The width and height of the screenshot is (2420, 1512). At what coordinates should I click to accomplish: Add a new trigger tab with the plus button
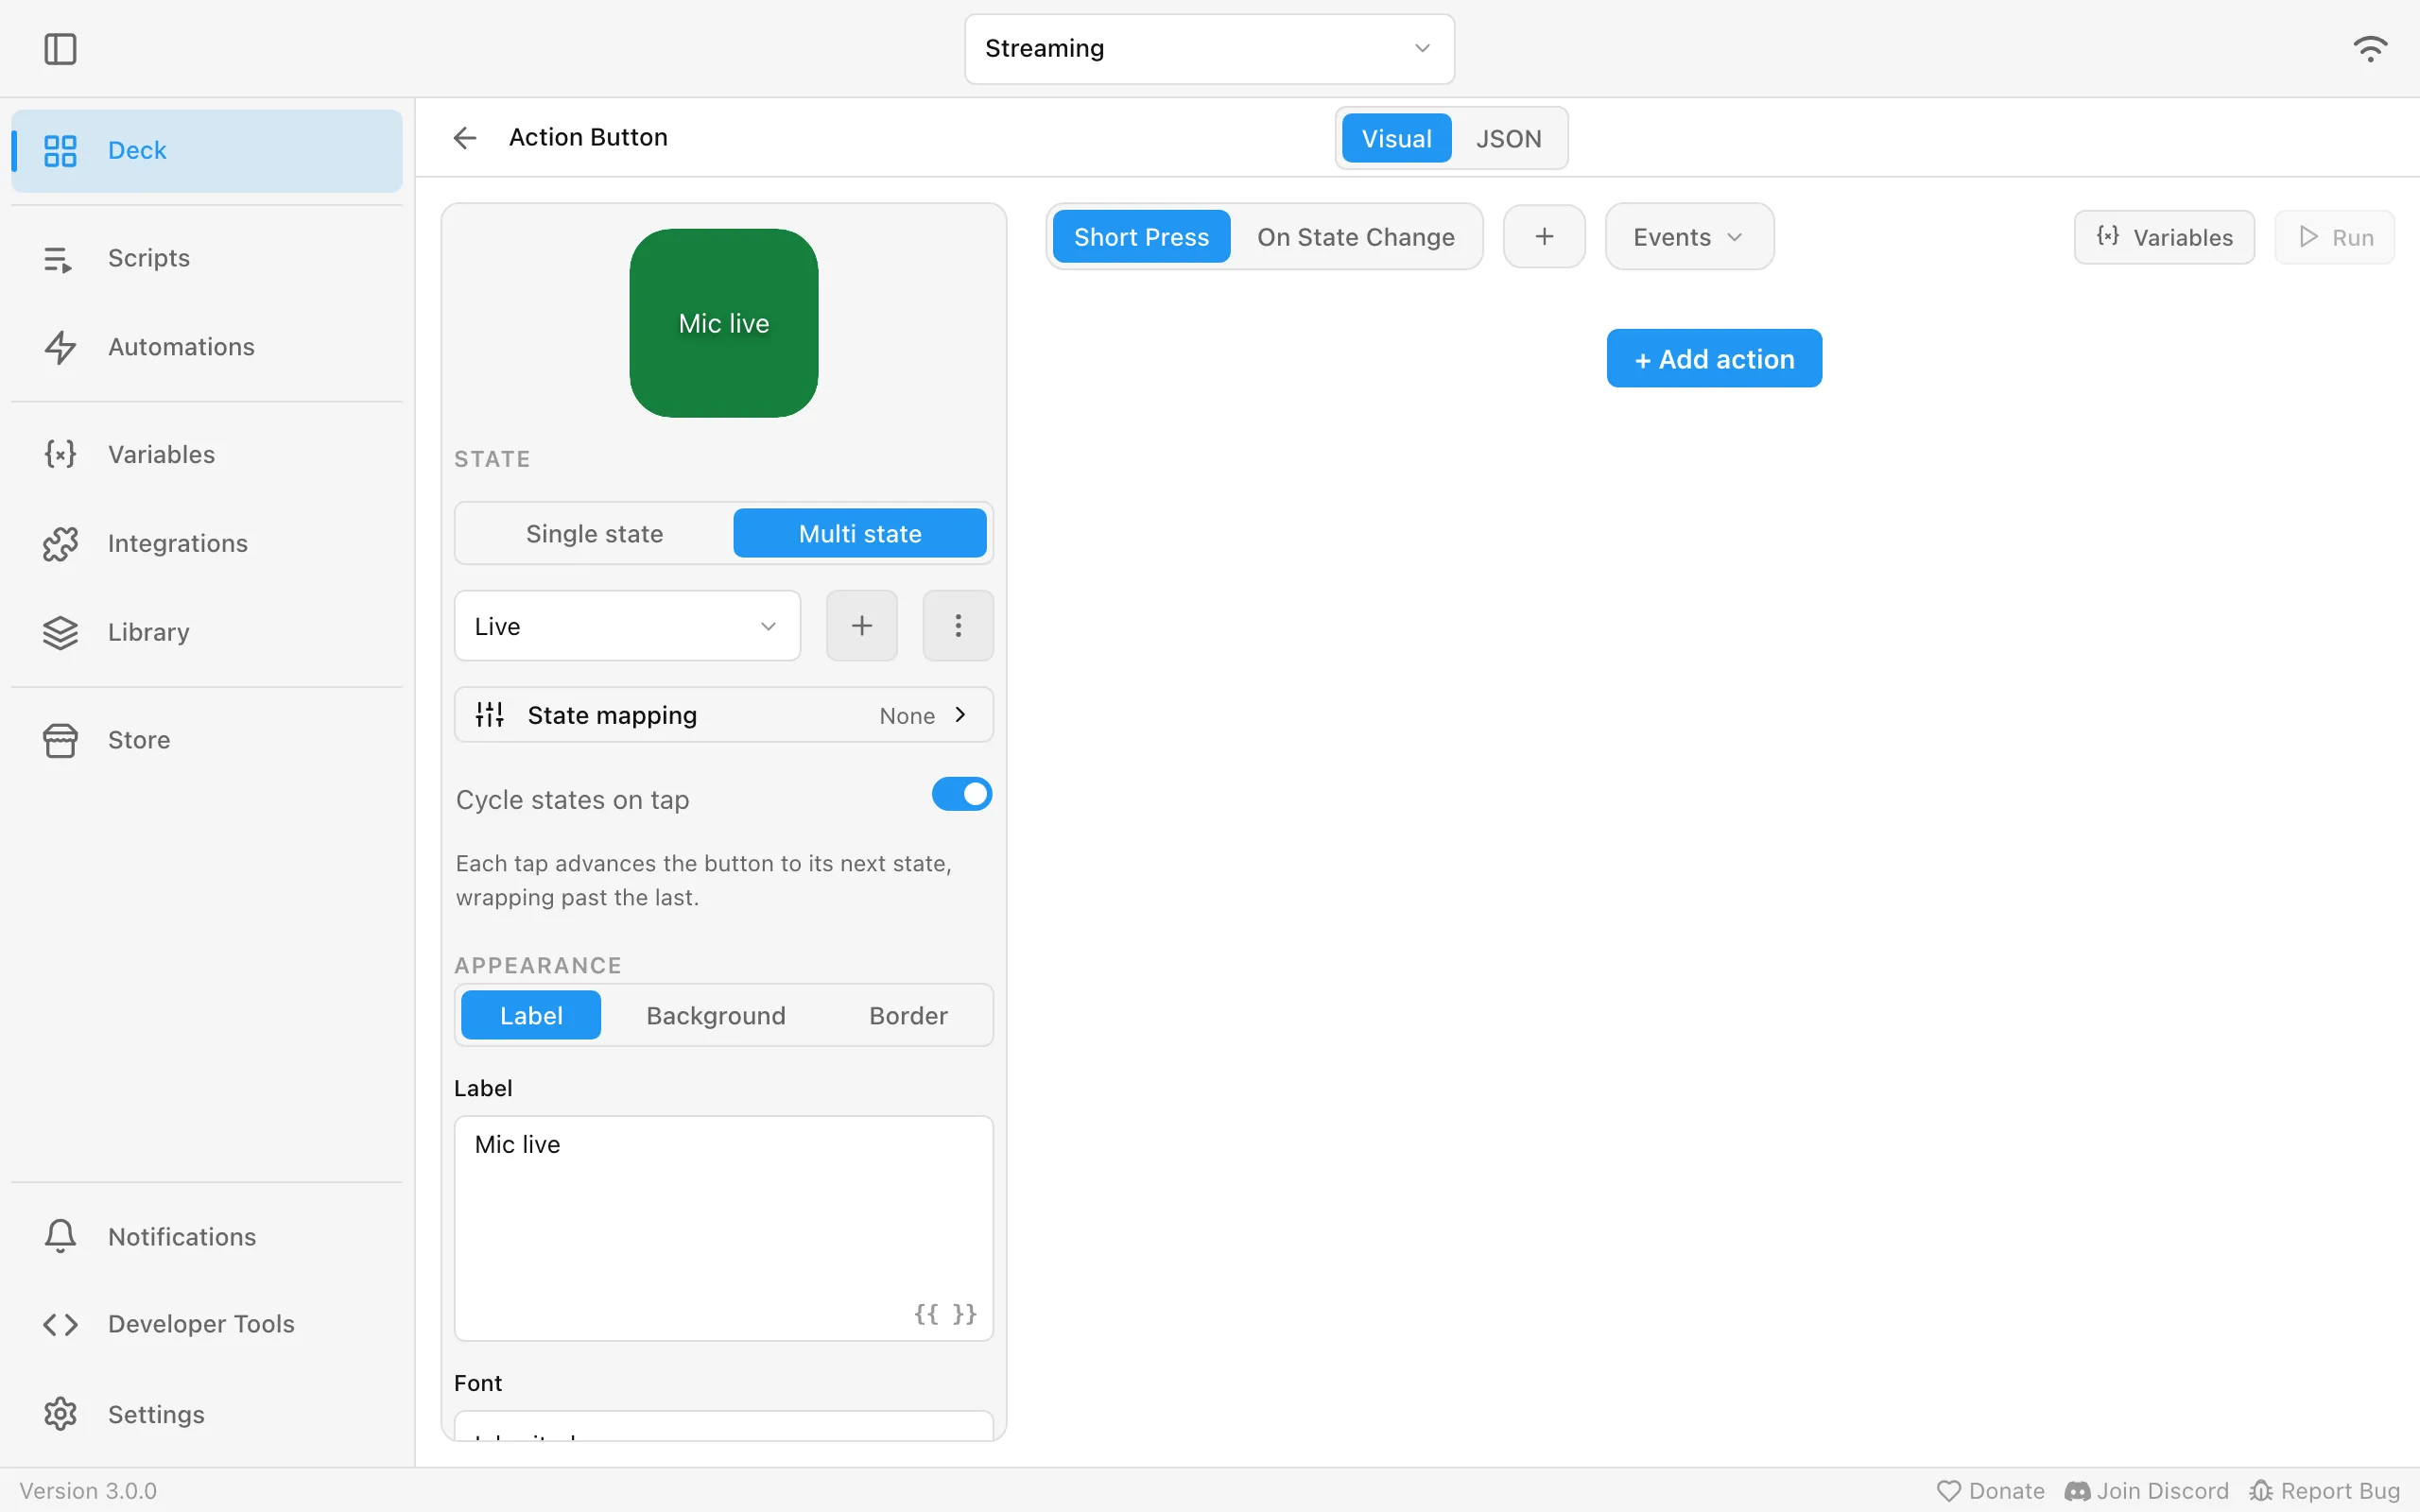(1544, 237)
